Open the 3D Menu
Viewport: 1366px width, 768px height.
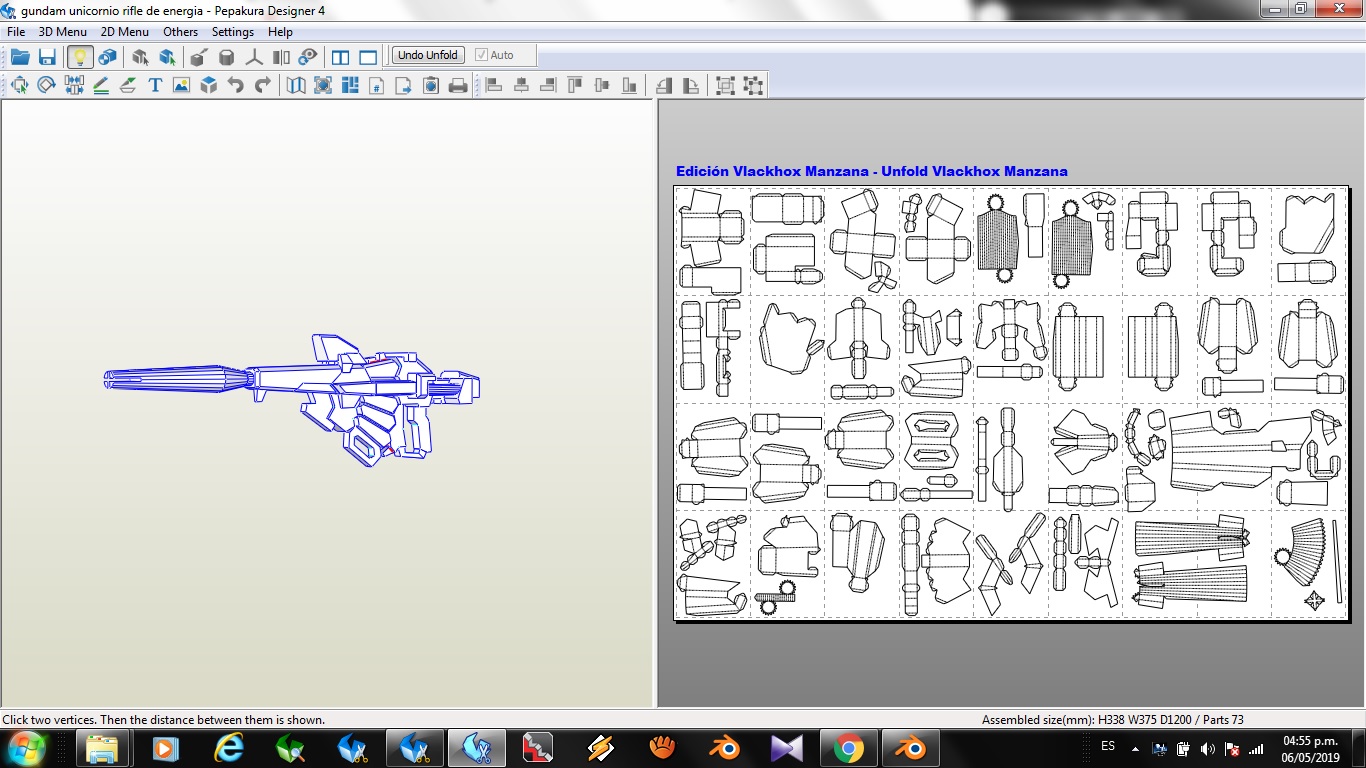point(63,32)
